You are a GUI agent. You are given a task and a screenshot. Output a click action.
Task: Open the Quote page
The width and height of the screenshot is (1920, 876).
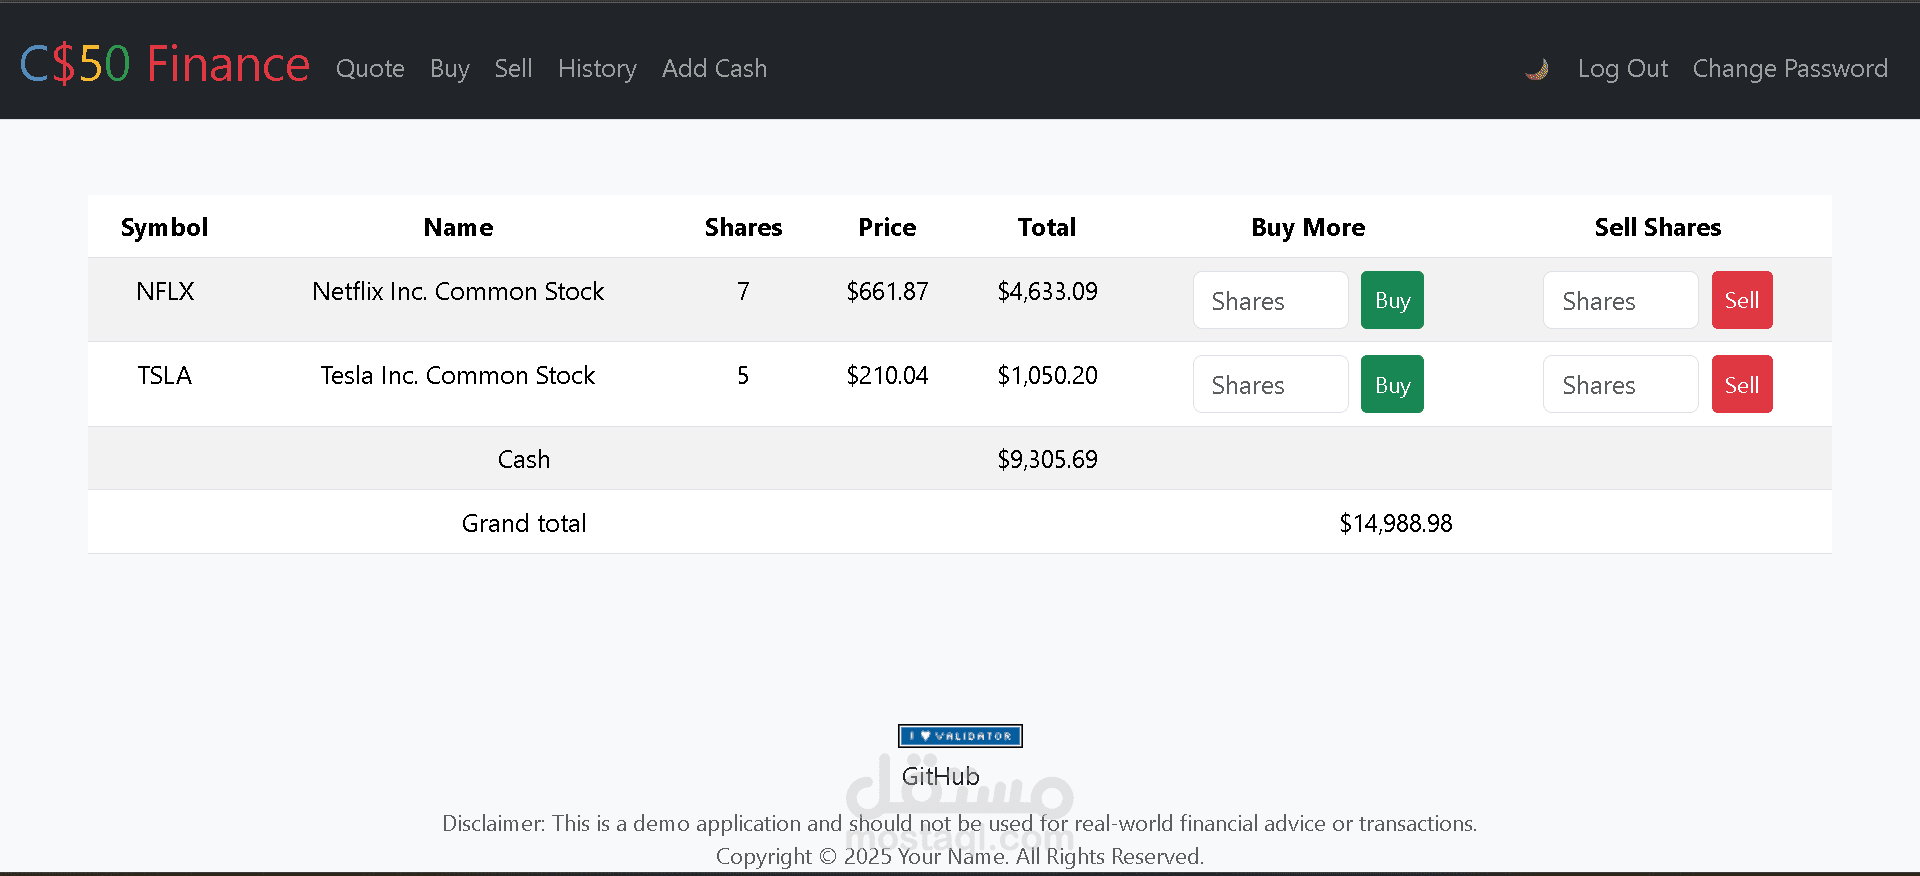[x=370, y=69]
